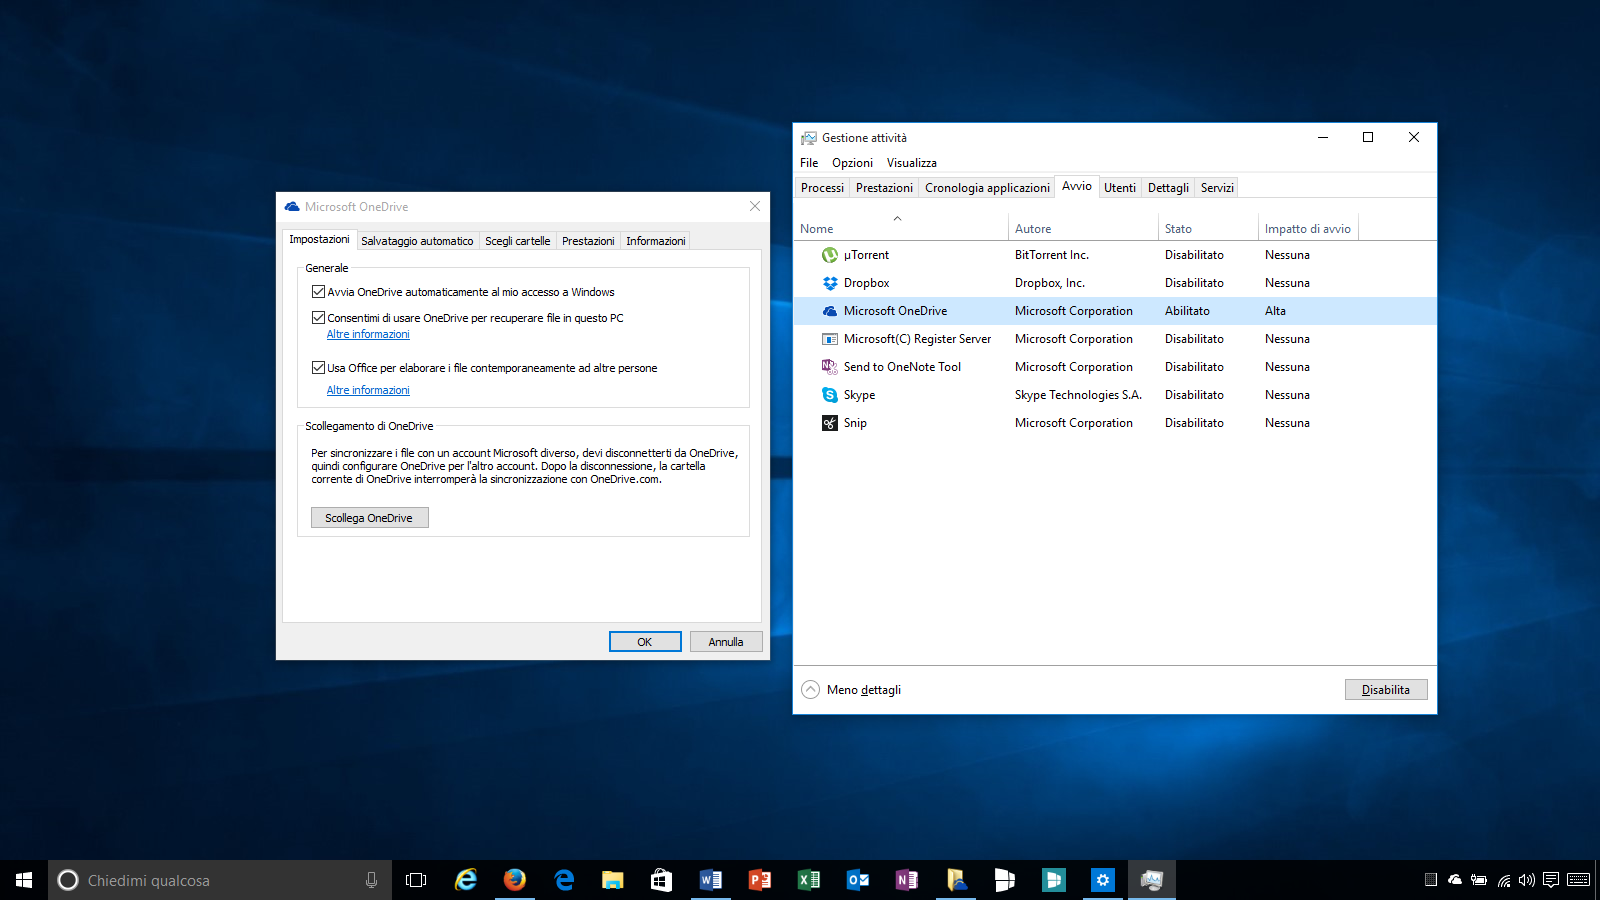Screen dimensions: 1600x900
Task: Click OK in OneDrive dialog
Action: click(645, 642)
